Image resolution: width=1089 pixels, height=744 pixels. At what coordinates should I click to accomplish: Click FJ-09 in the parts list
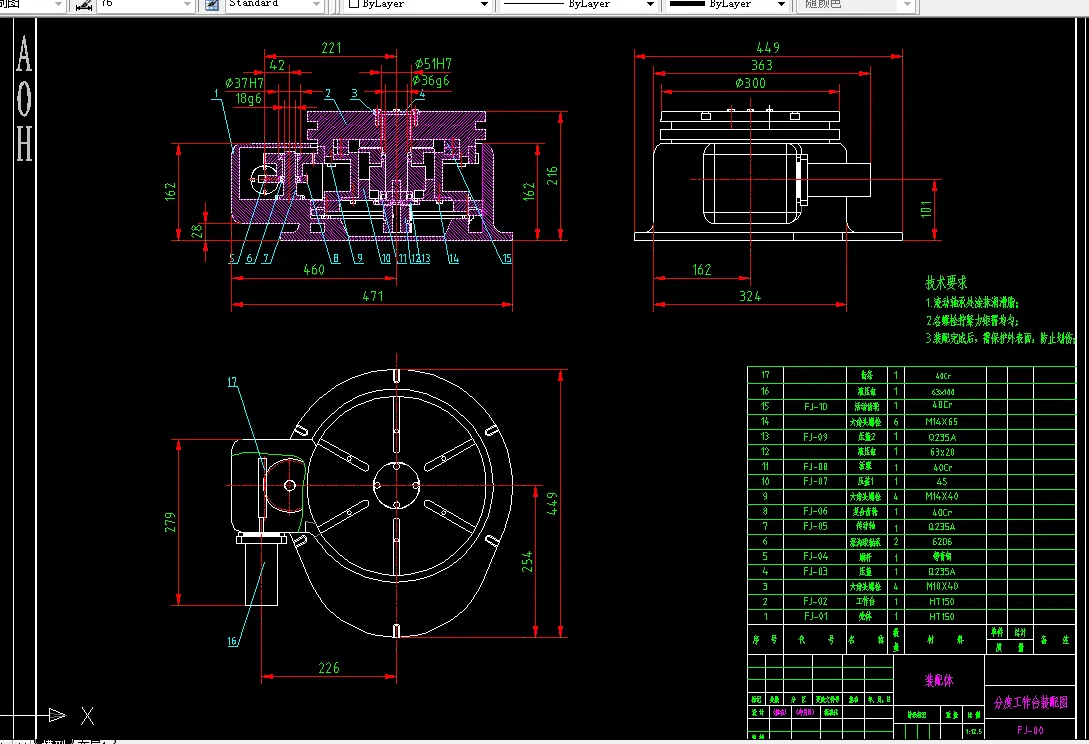click(815, 437)
